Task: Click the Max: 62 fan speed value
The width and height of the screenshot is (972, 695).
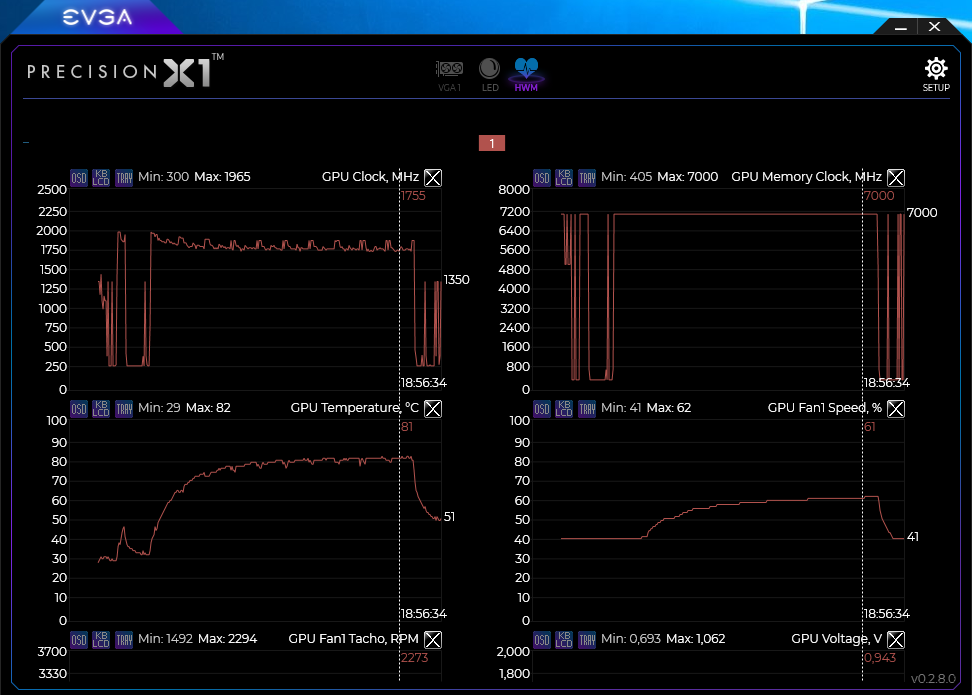Action: 669,407
